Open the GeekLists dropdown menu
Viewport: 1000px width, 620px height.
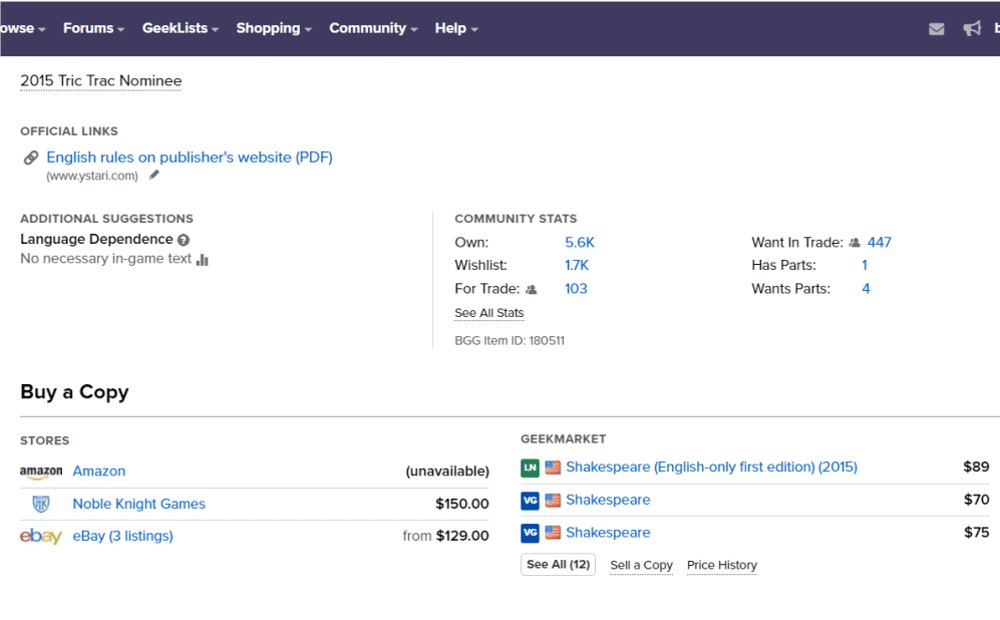180,28
